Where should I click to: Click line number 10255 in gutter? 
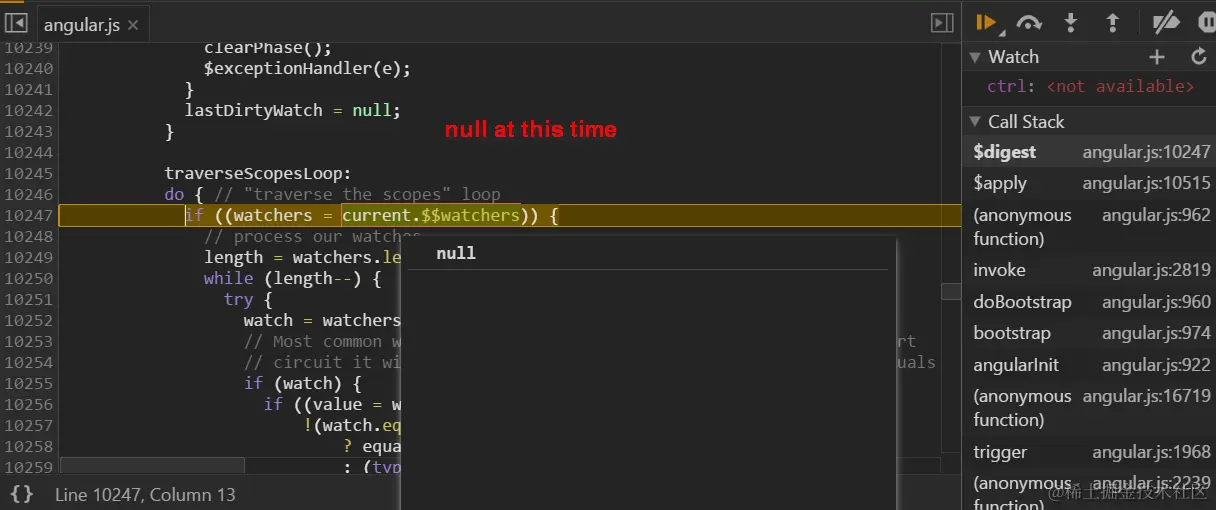tap(28, 383)
